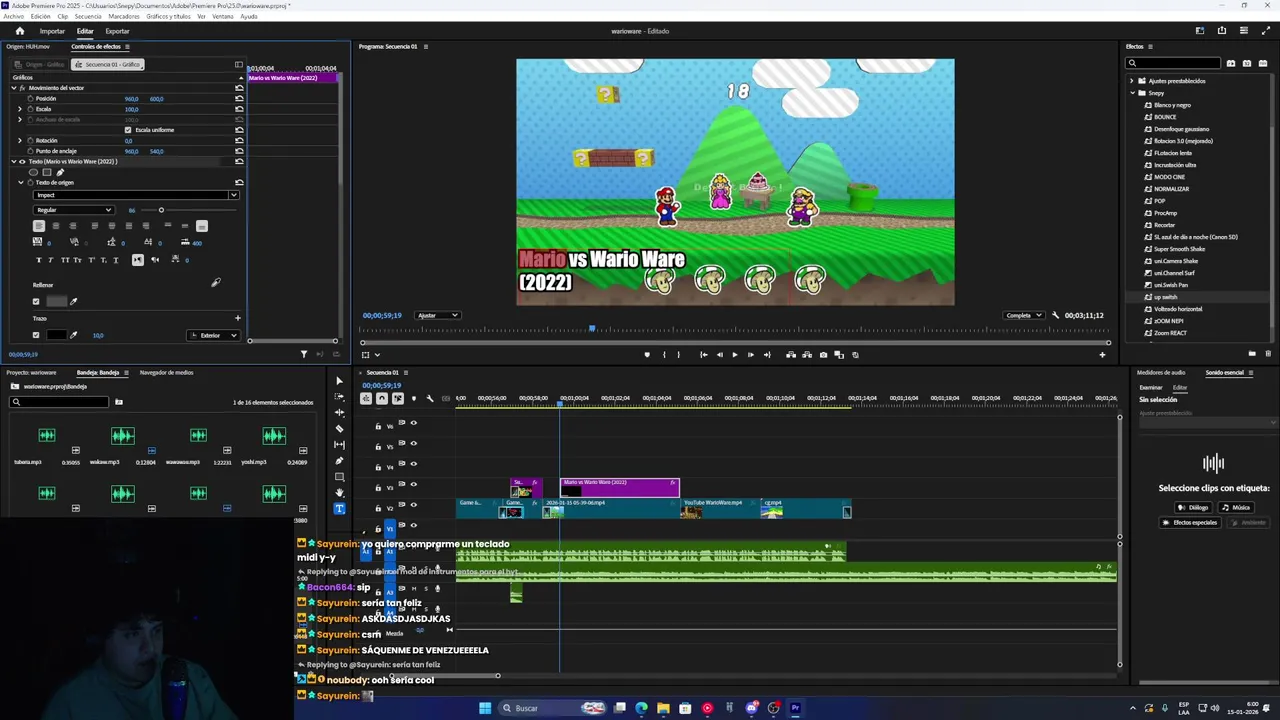Open the Regular font style dropdown
This screenshot has height=720, width=1280.
click(x=74, y=210)
